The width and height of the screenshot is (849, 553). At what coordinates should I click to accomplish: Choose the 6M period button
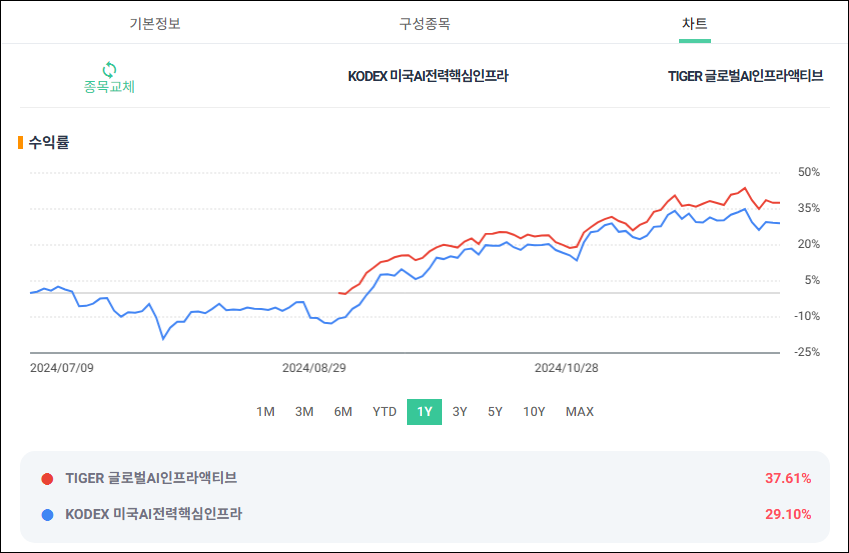click(343, 412)
